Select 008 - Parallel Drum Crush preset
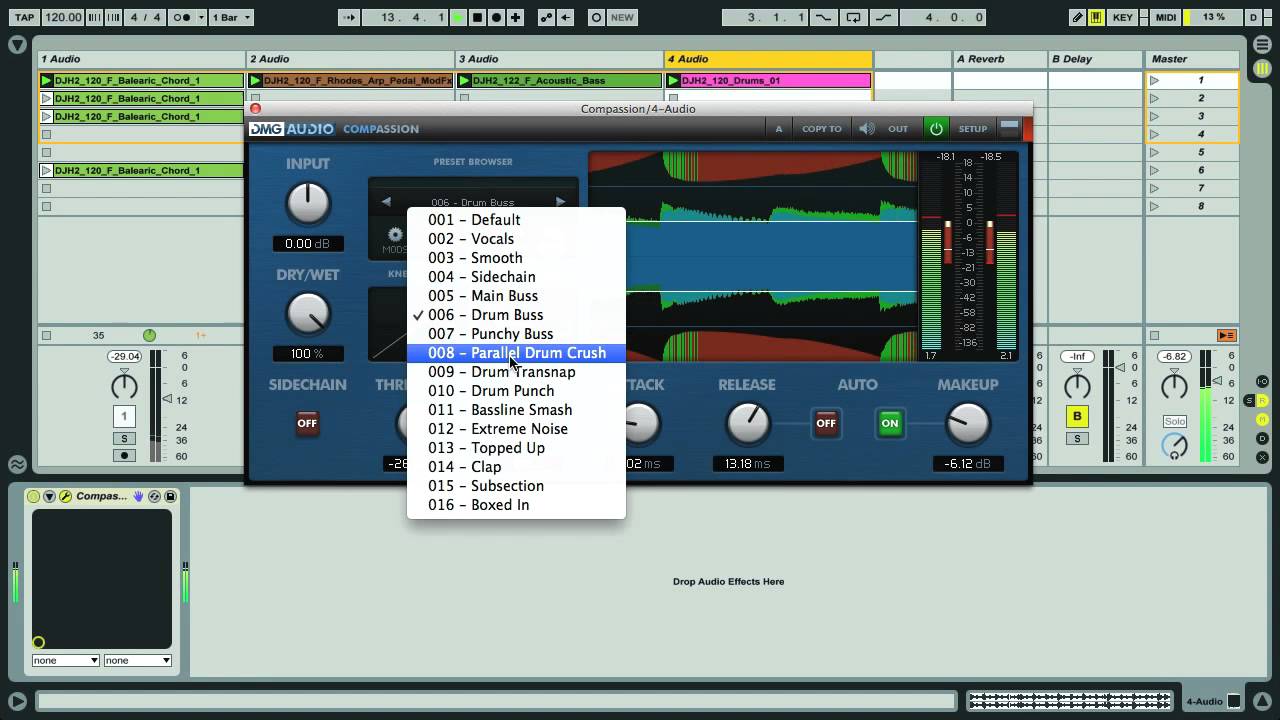Screen dimensions: 1280x720 (x=516, y=353)
